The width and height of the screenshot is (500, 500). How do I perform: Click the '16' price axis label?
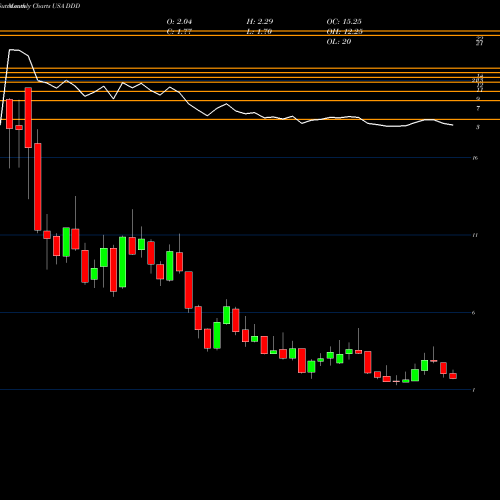coord(475,158)
